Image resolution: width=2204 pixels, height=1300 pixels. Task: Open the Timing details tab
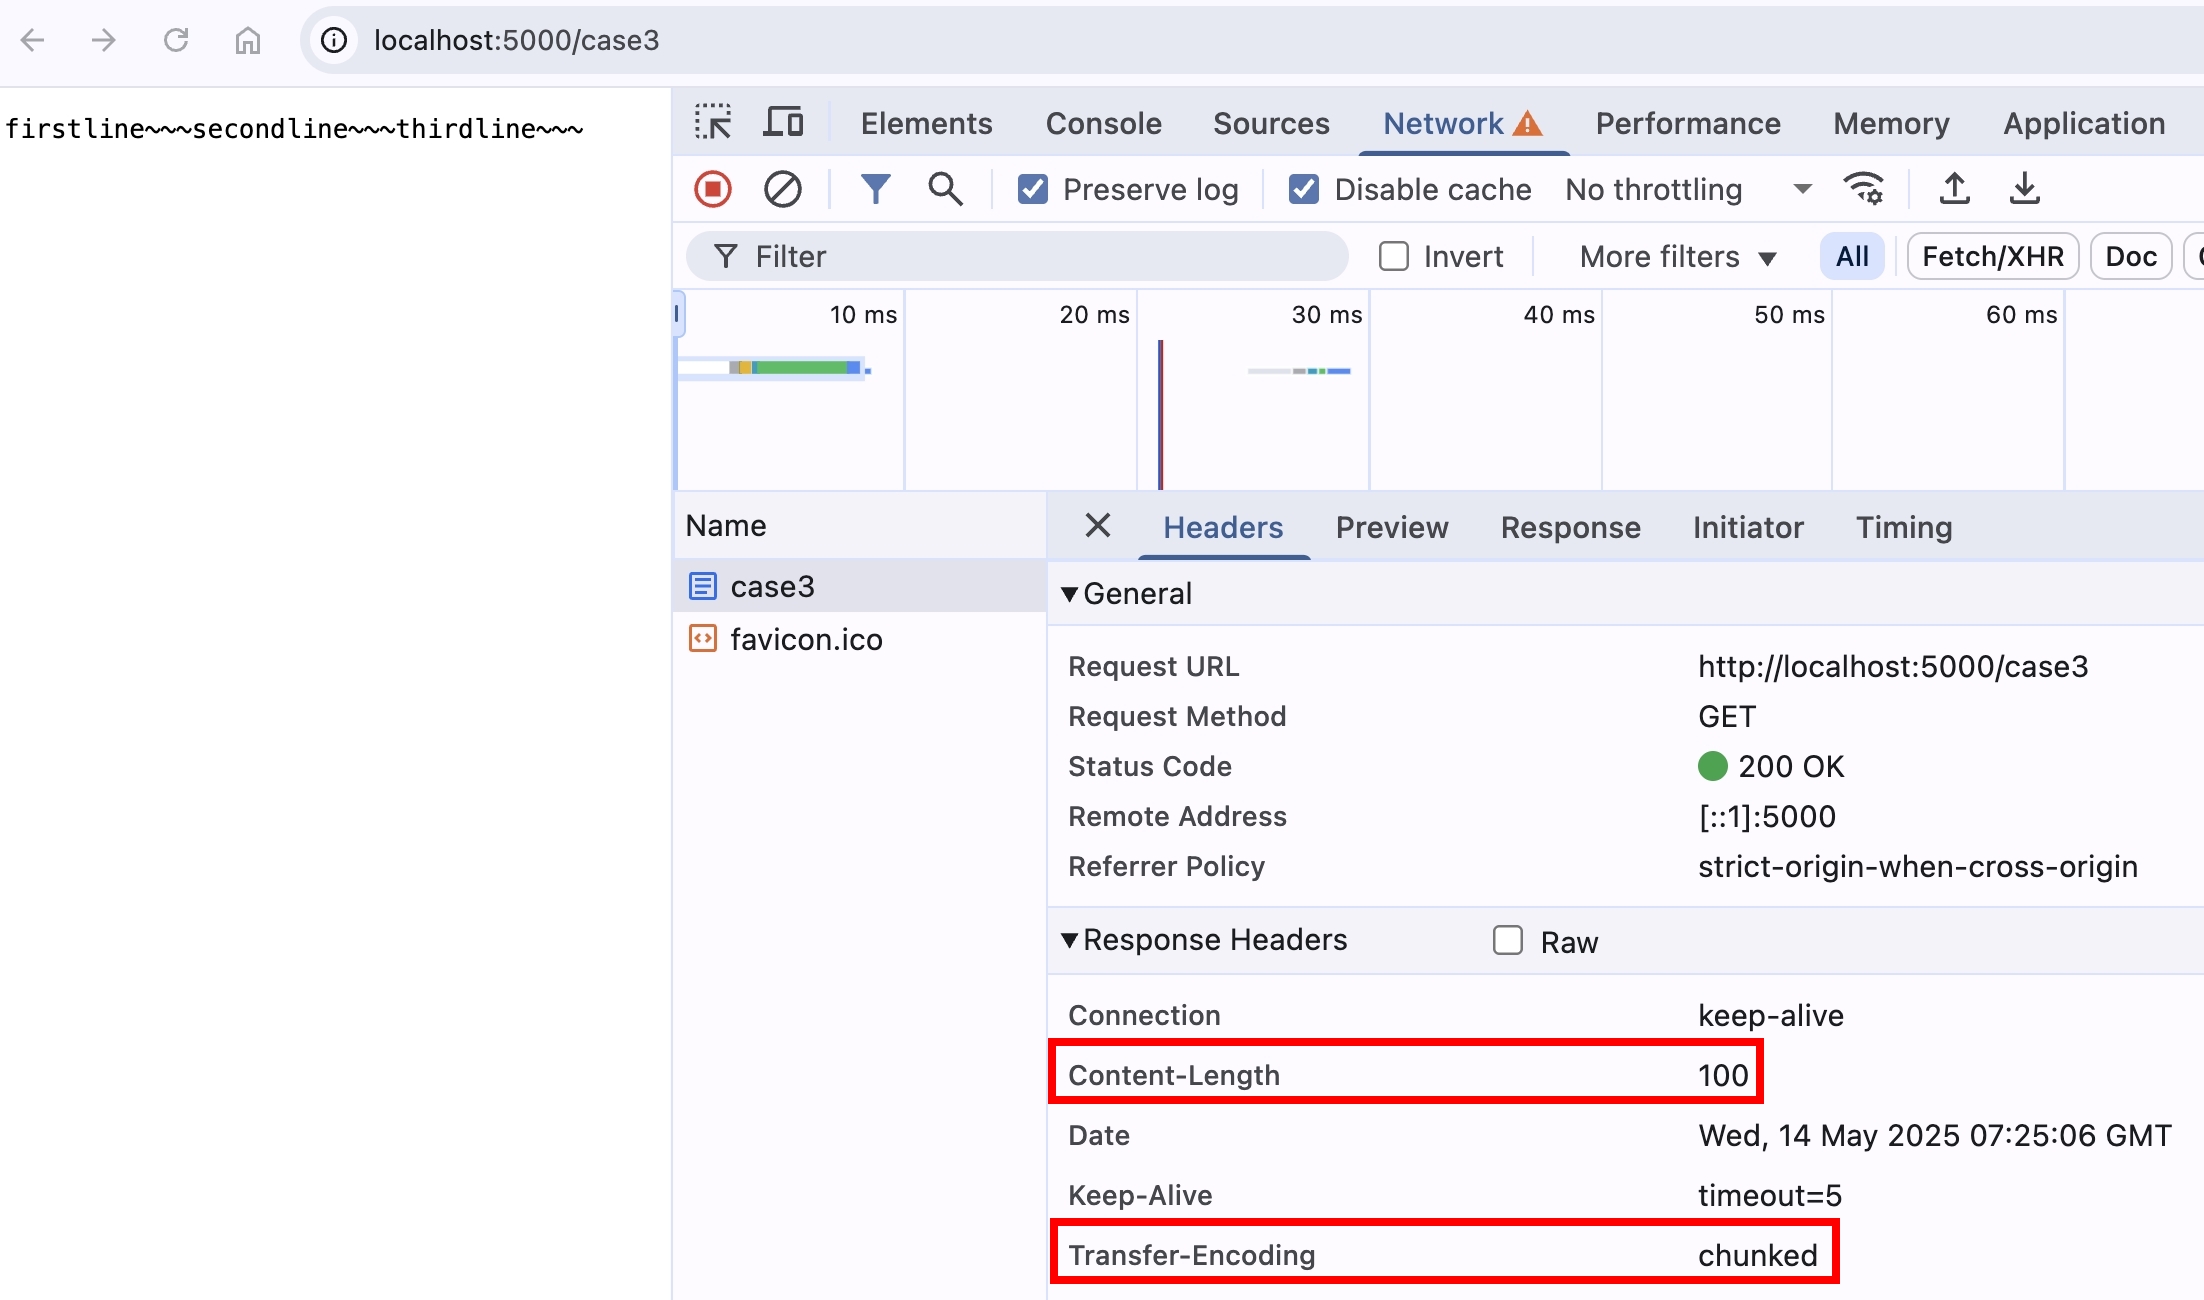1904,527
